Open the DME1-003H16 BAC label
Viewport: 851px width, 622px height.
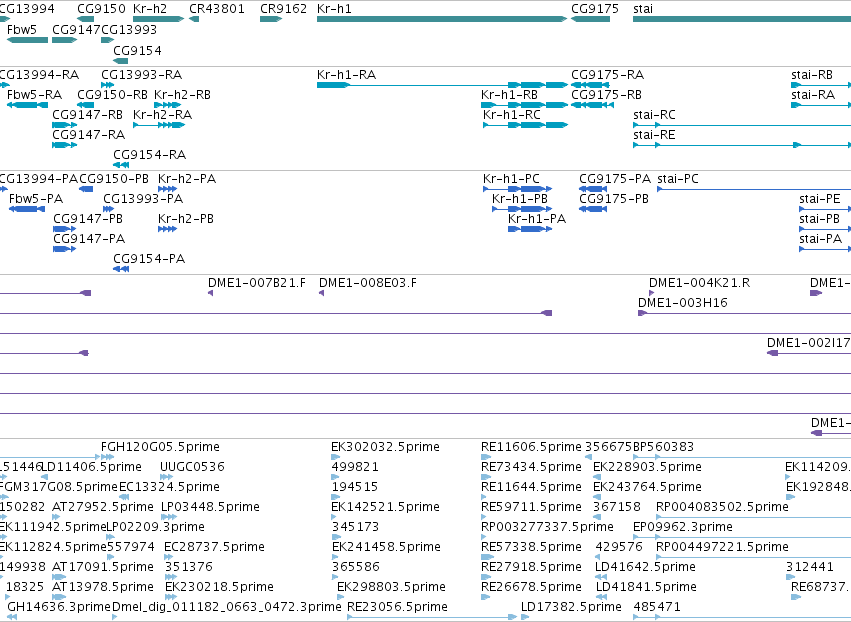click(683, 303)
